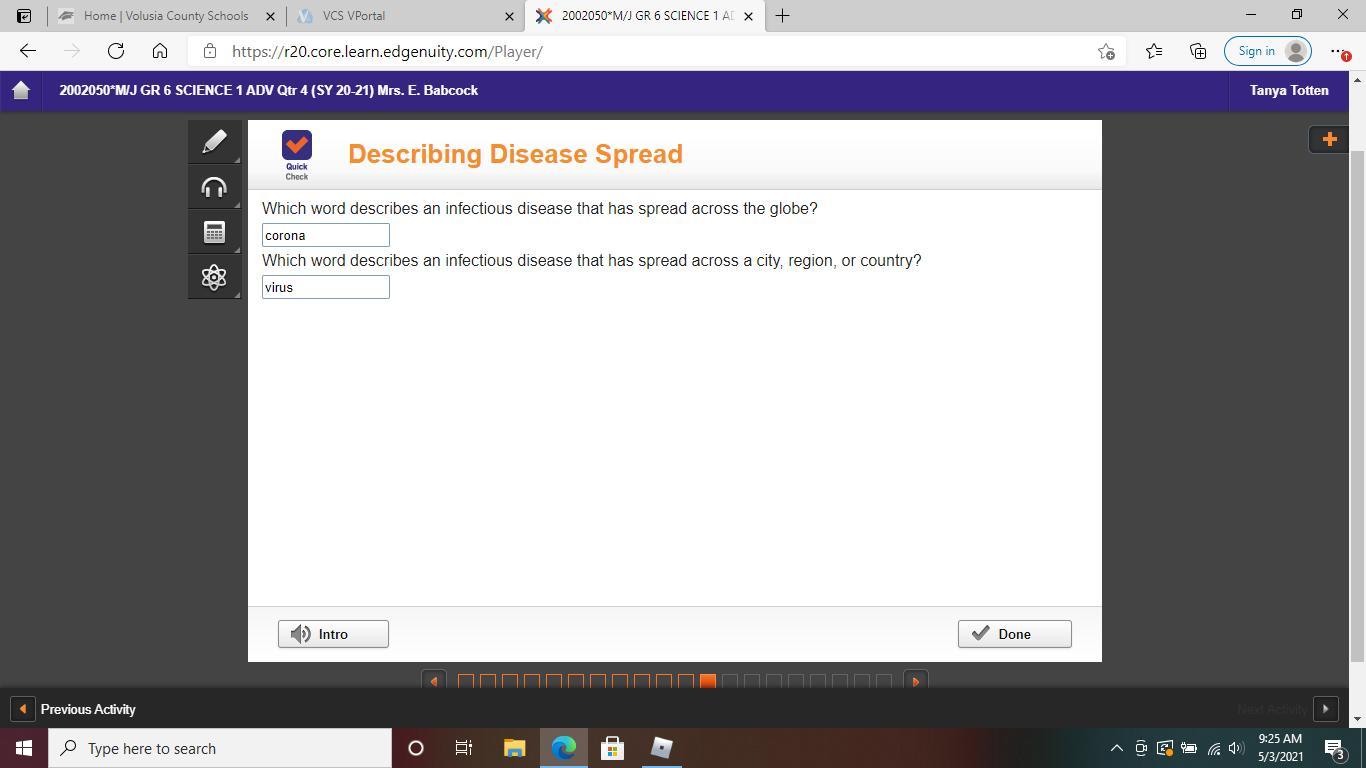Viewport: 1366px width, 768px height.
Task: Show hidden system tray icons
Action: click(1116, 748)
